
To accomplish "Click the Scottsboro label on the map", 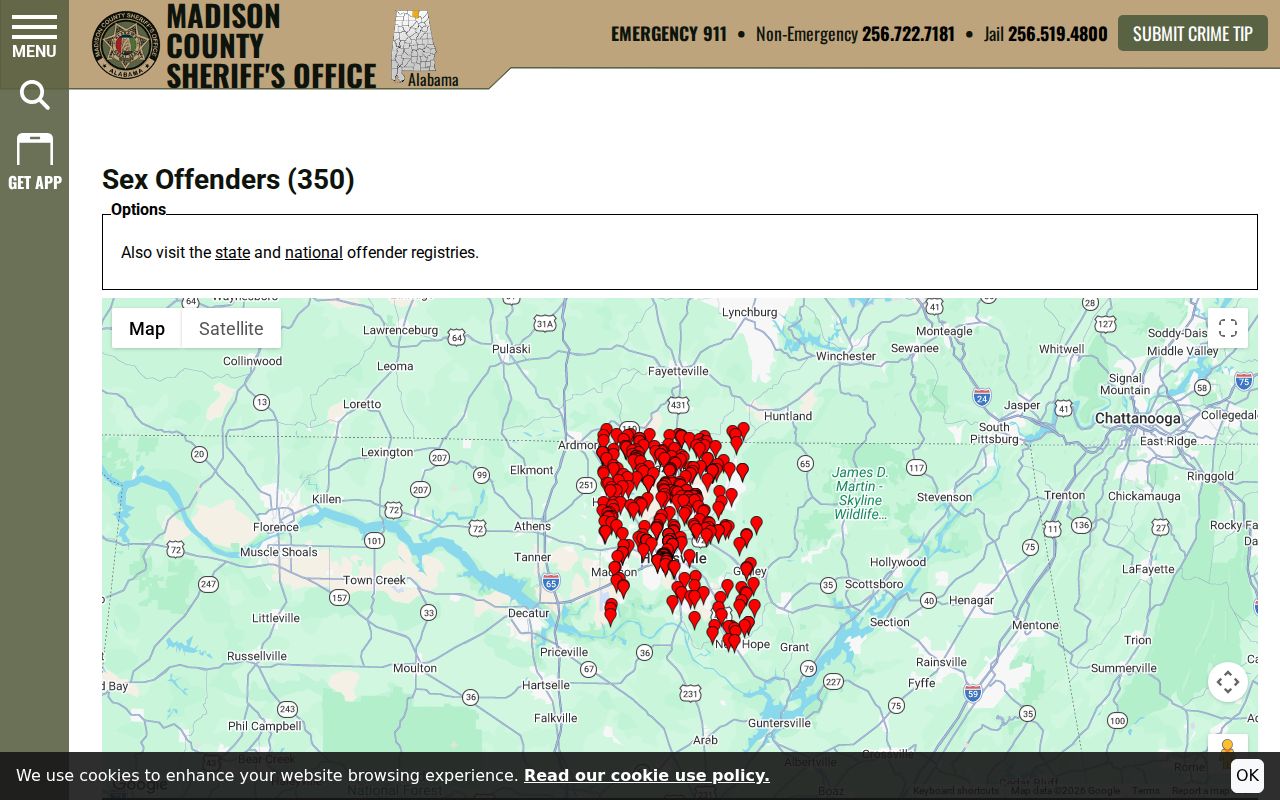I will click(874, 584).
